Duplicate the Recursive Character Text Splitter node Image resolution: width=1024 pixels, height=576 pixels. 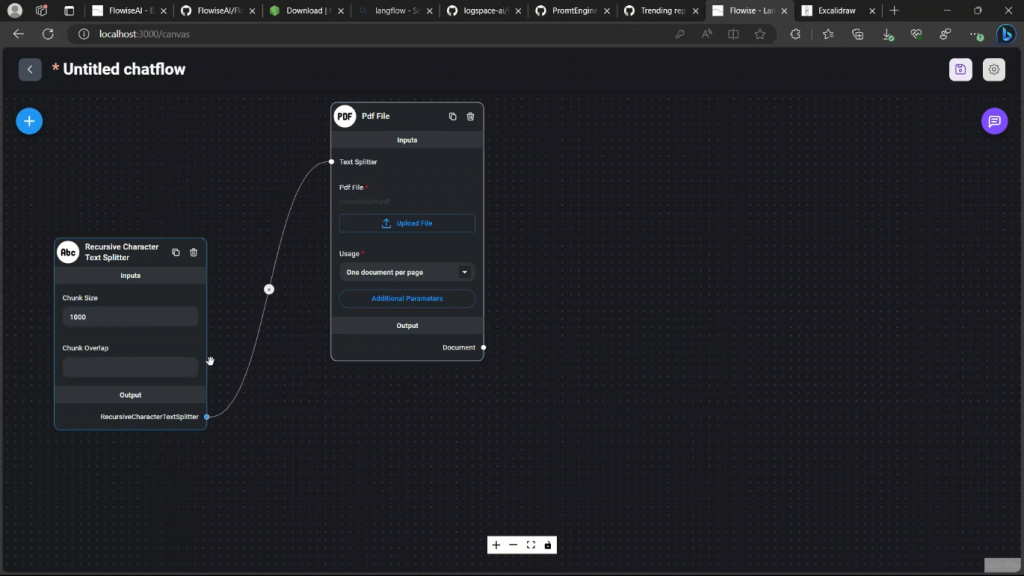coord(176,252)
